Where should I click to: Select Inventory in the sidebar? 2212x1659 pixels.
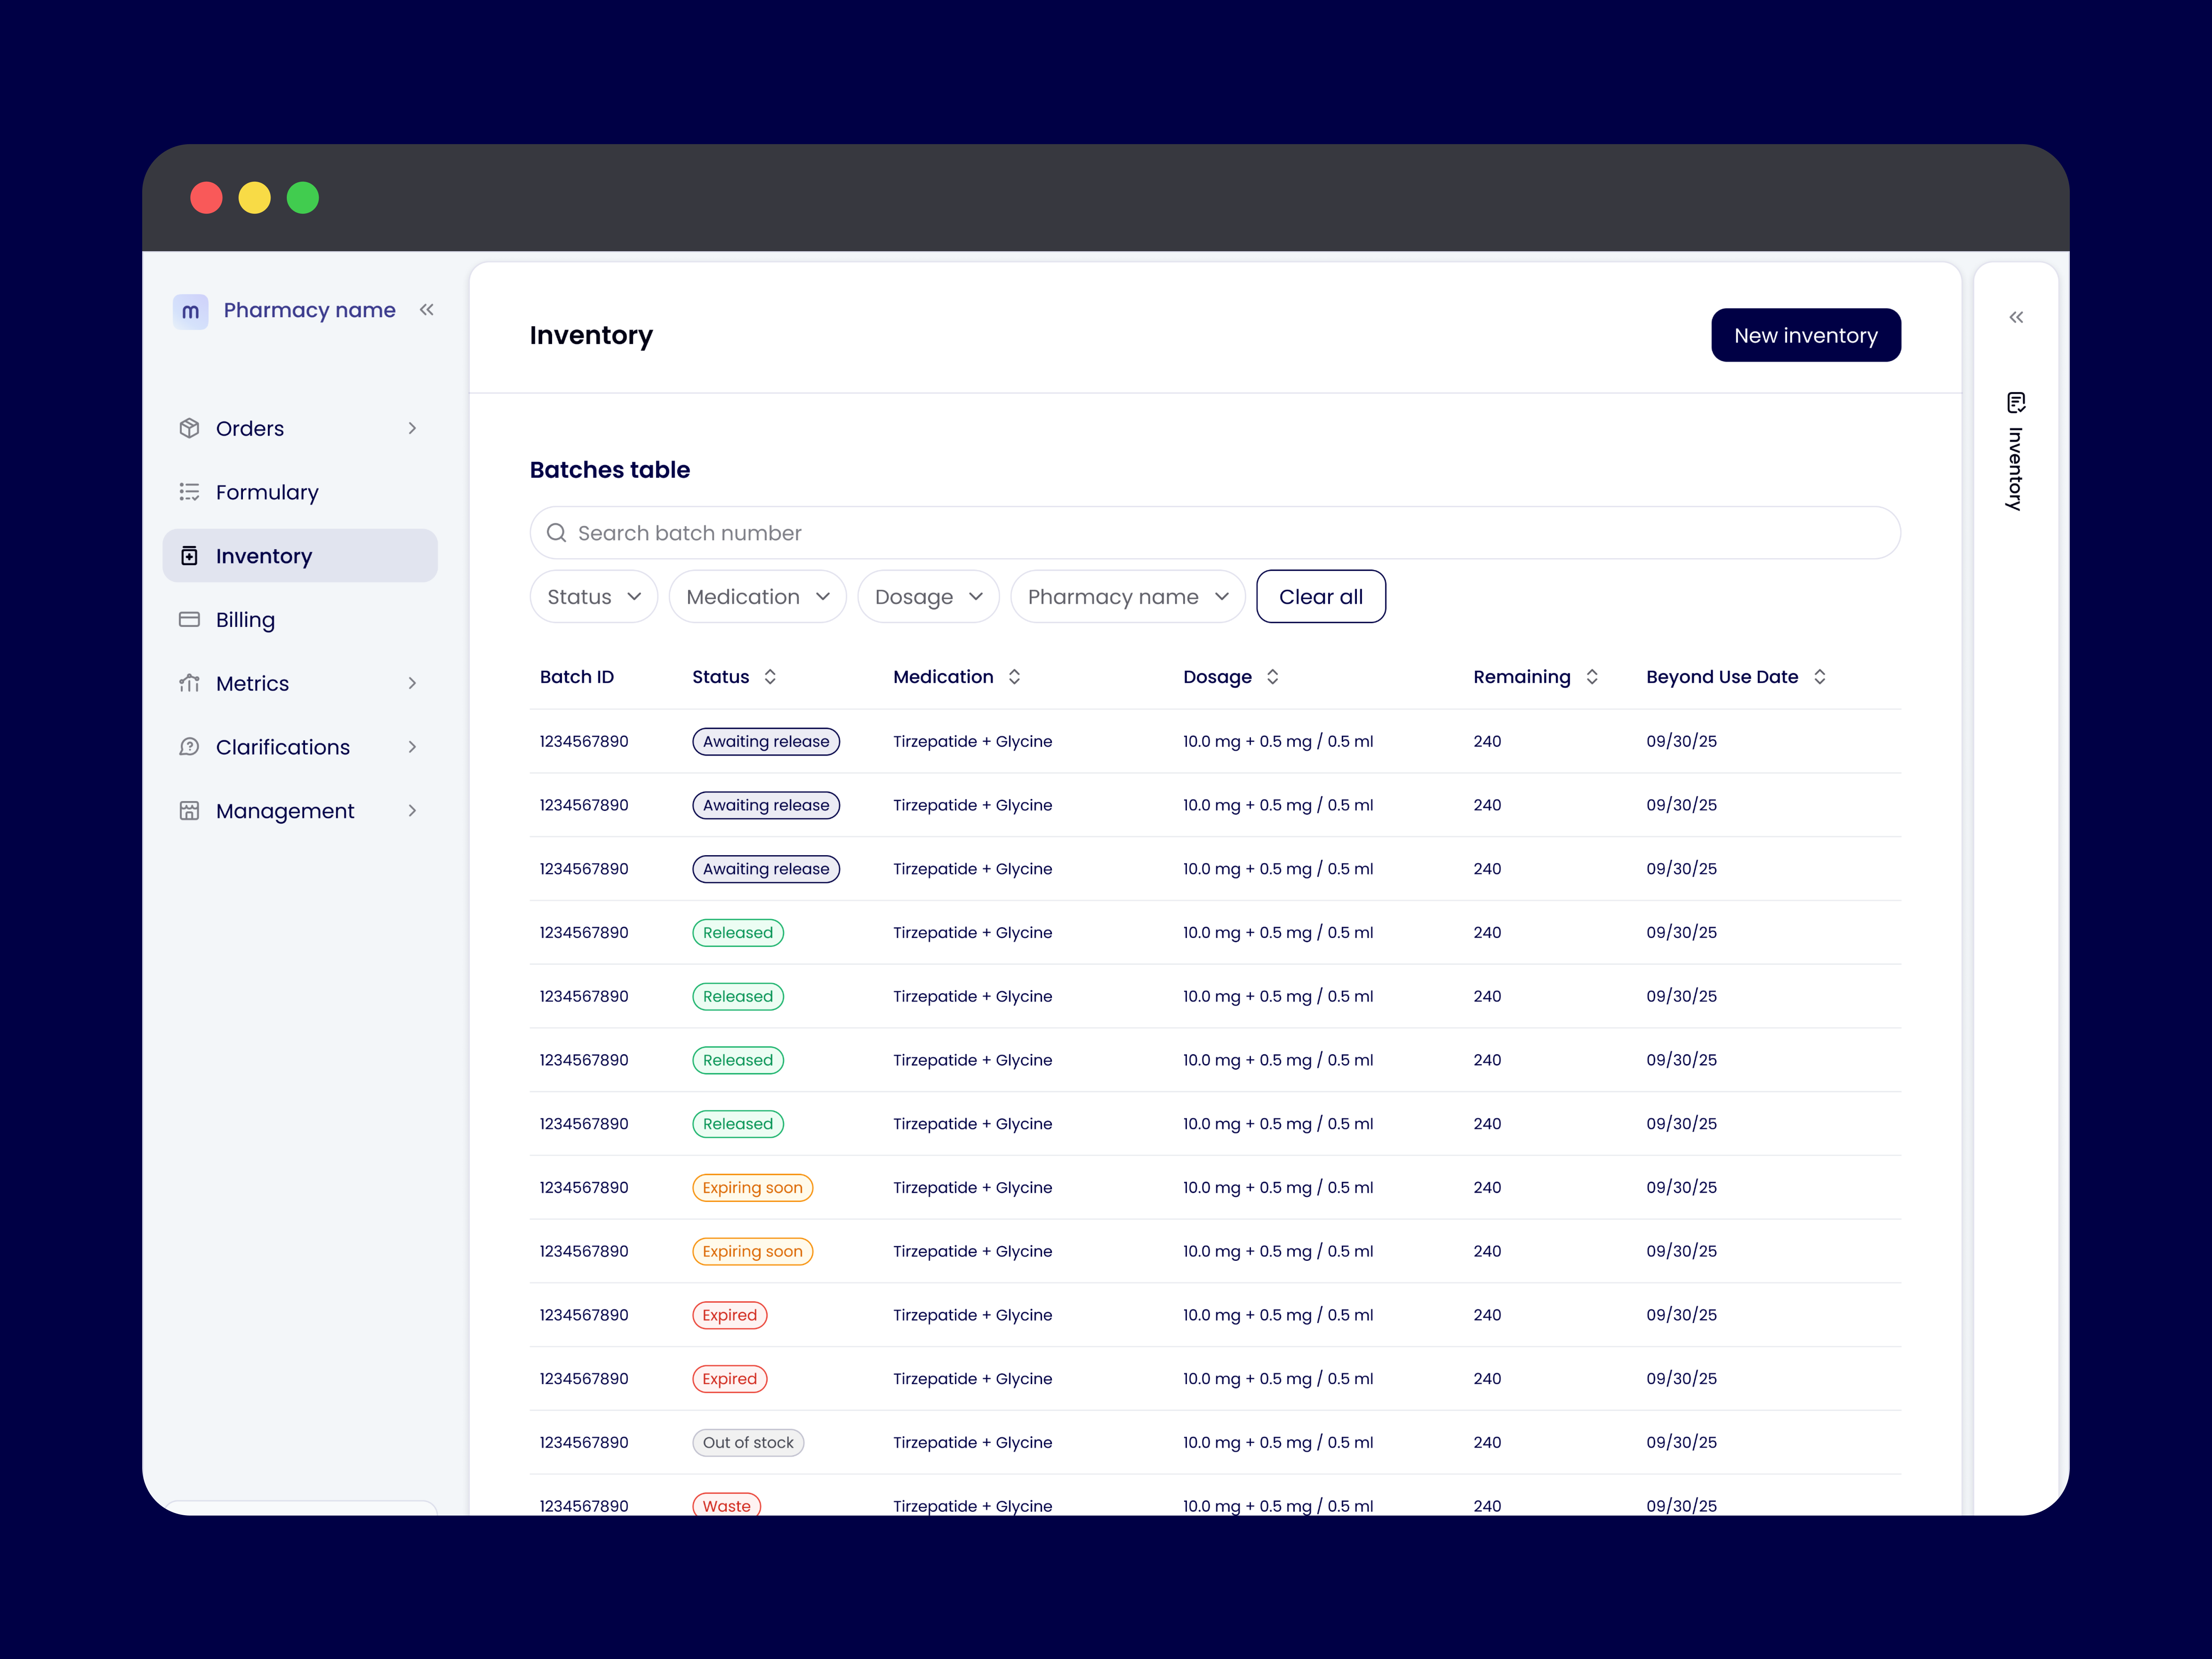click(x=300, y=556)
